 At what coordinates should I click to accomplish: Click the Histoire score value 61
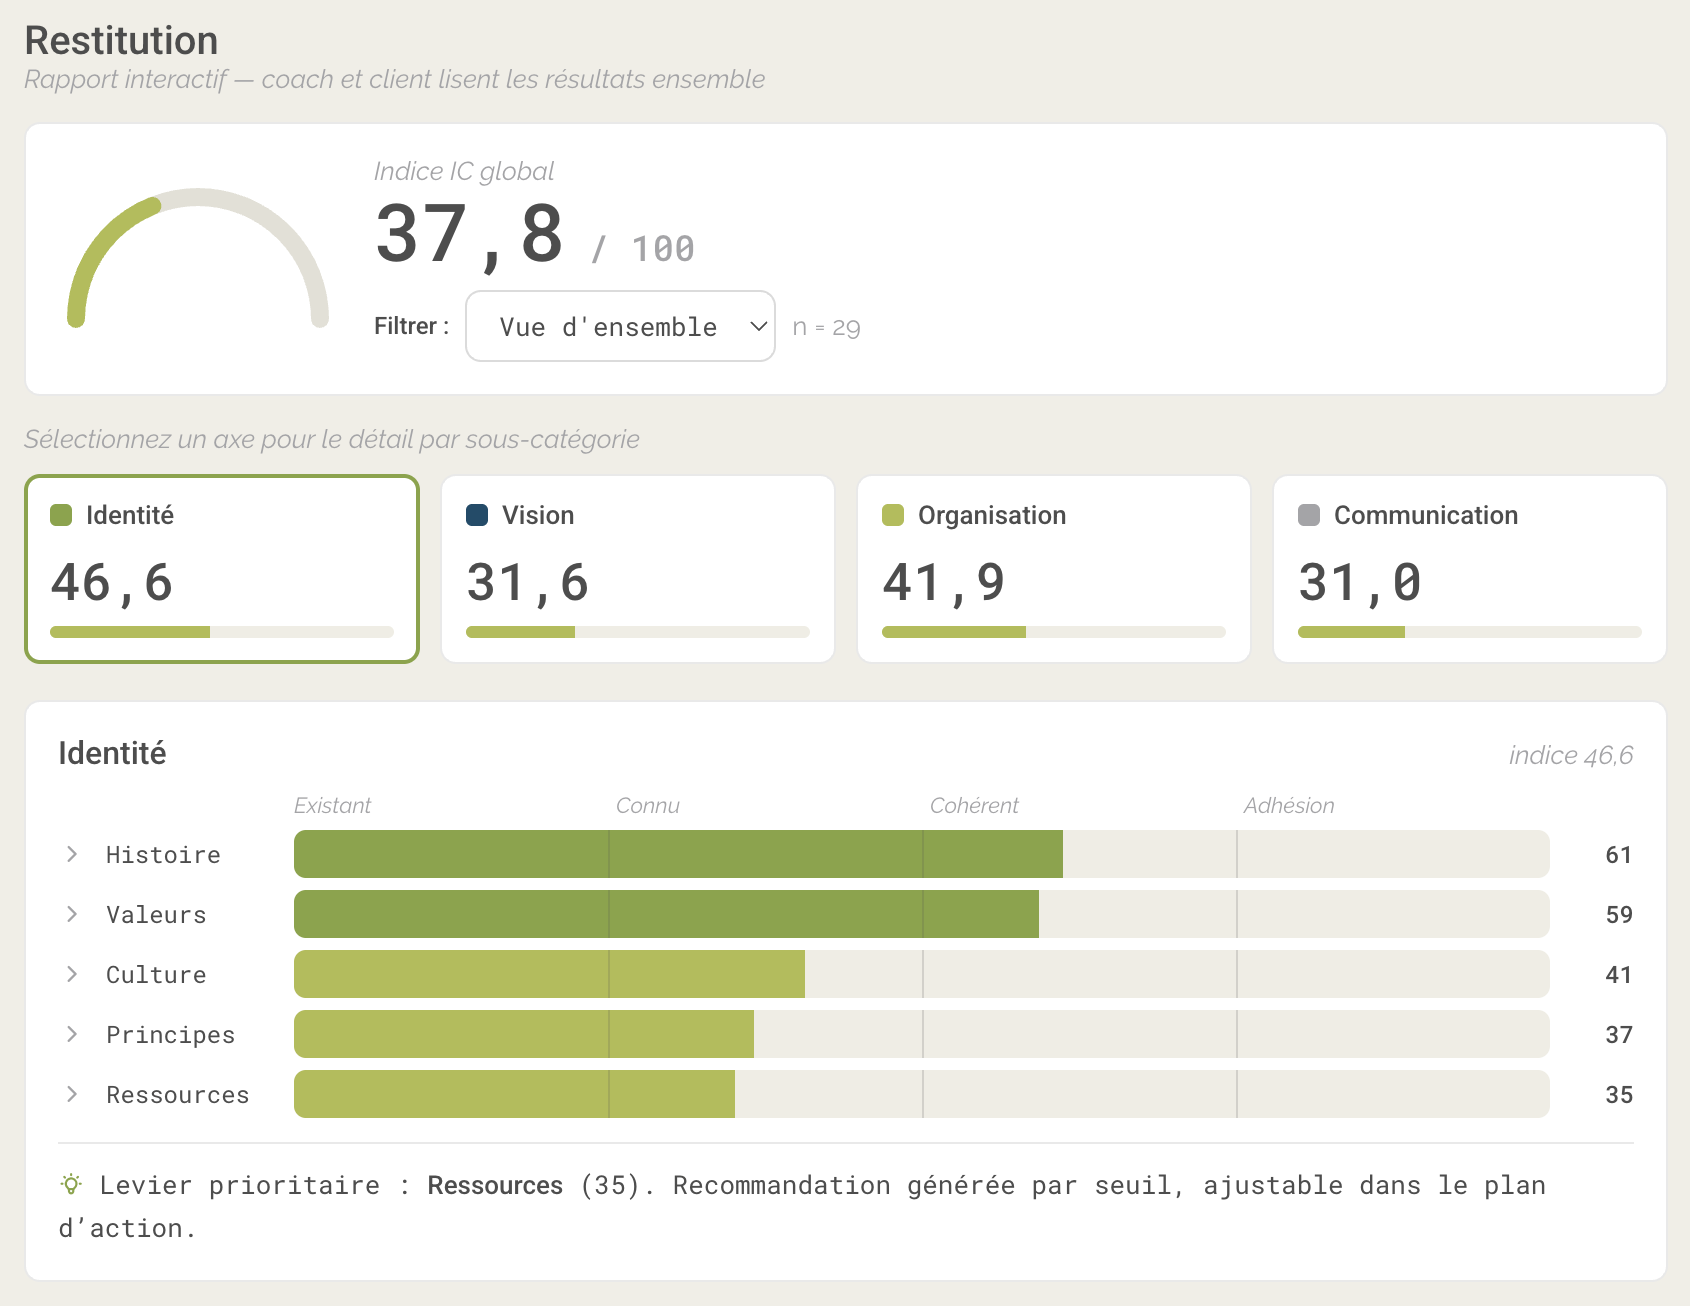(x=1618, y=855)
